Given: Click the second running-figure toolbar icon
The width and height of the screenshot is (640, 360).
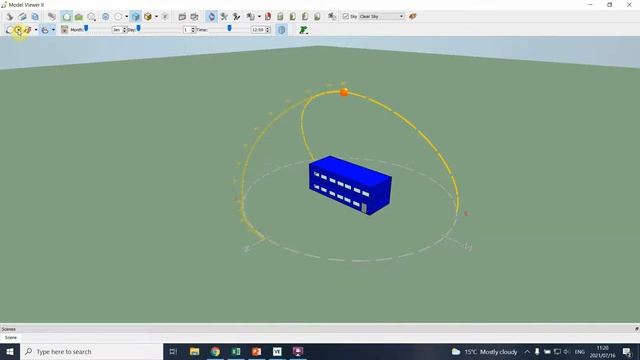Looking at the screenshot, I should (x=236, y=17).
